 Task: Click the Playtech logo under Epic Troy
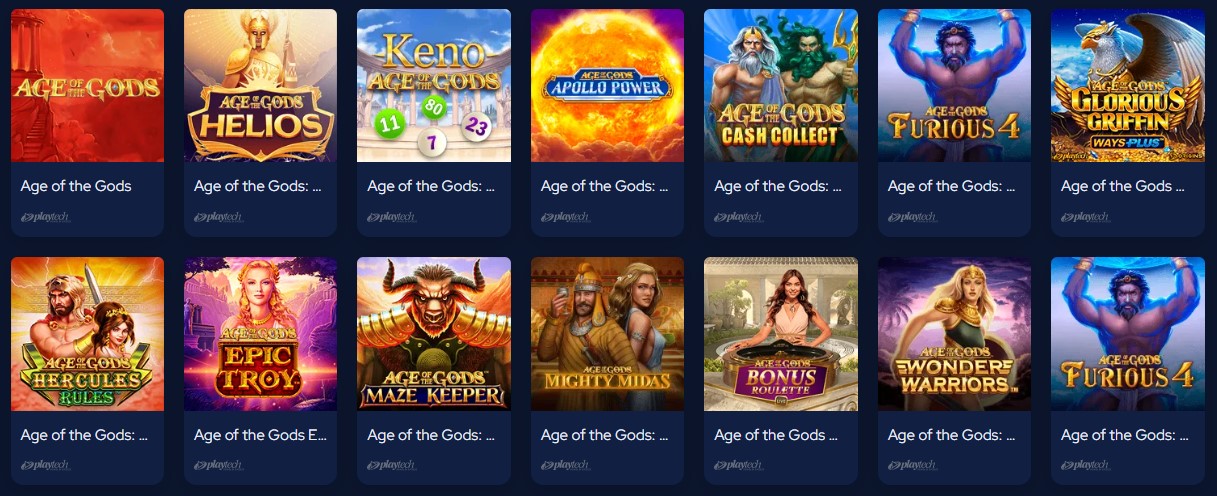click(x=218, y=465)
